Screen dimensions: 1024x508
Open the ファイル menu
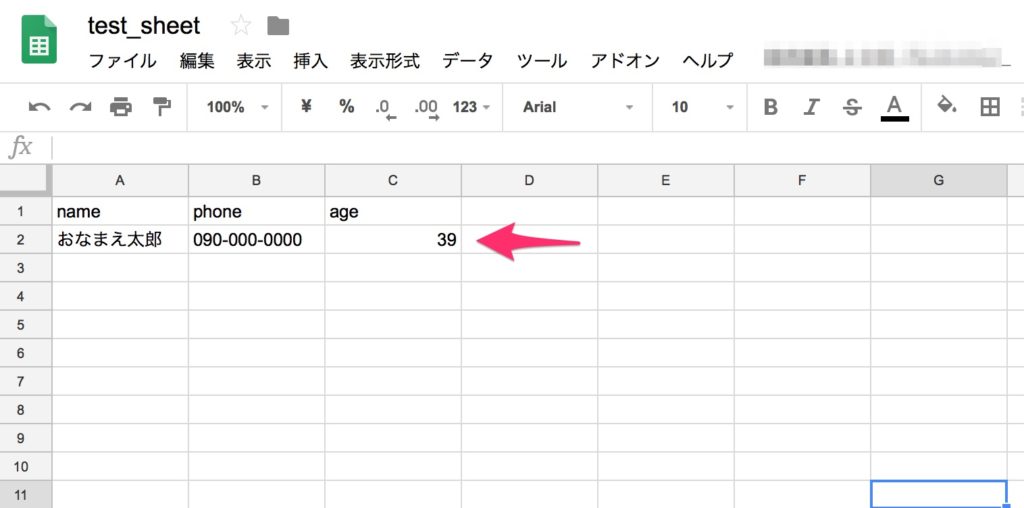(x=122, y=61)
